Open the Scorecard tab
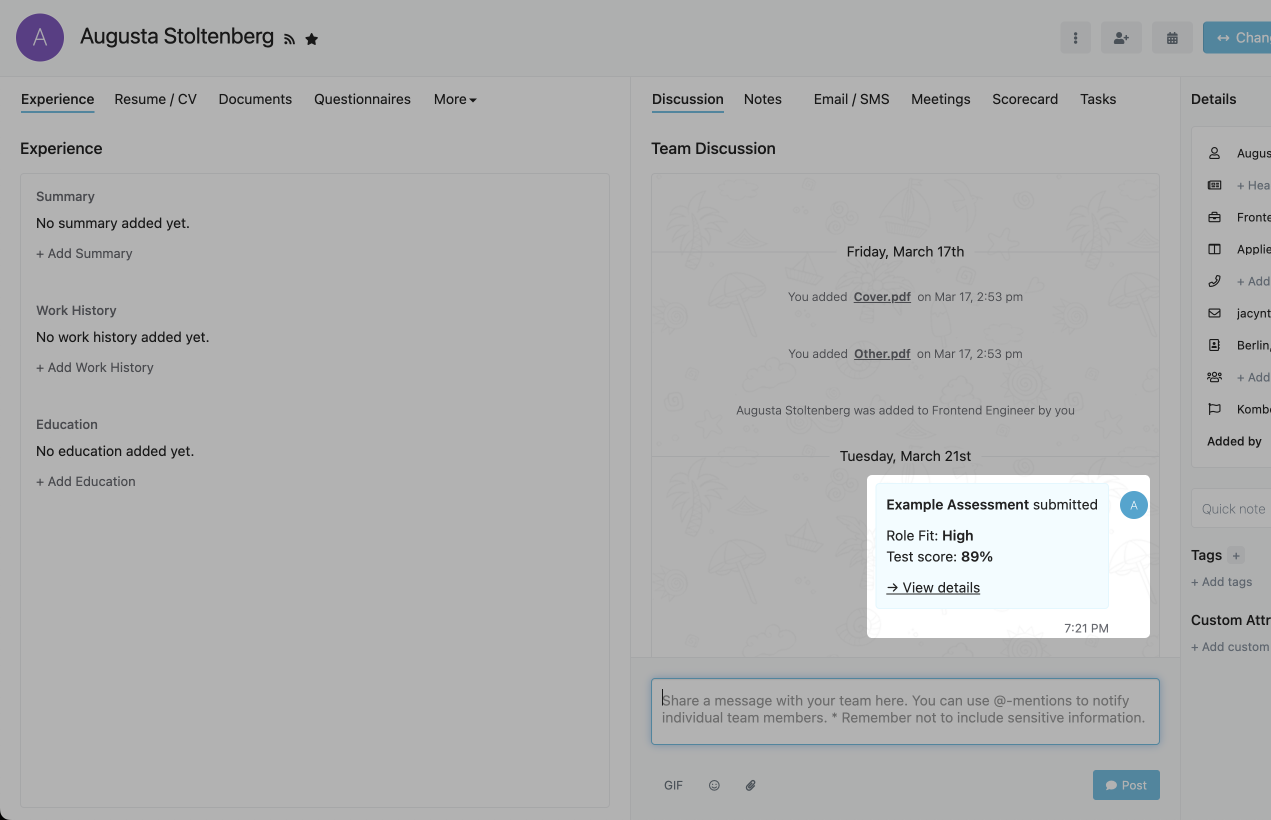 [x=1024, y=99]
